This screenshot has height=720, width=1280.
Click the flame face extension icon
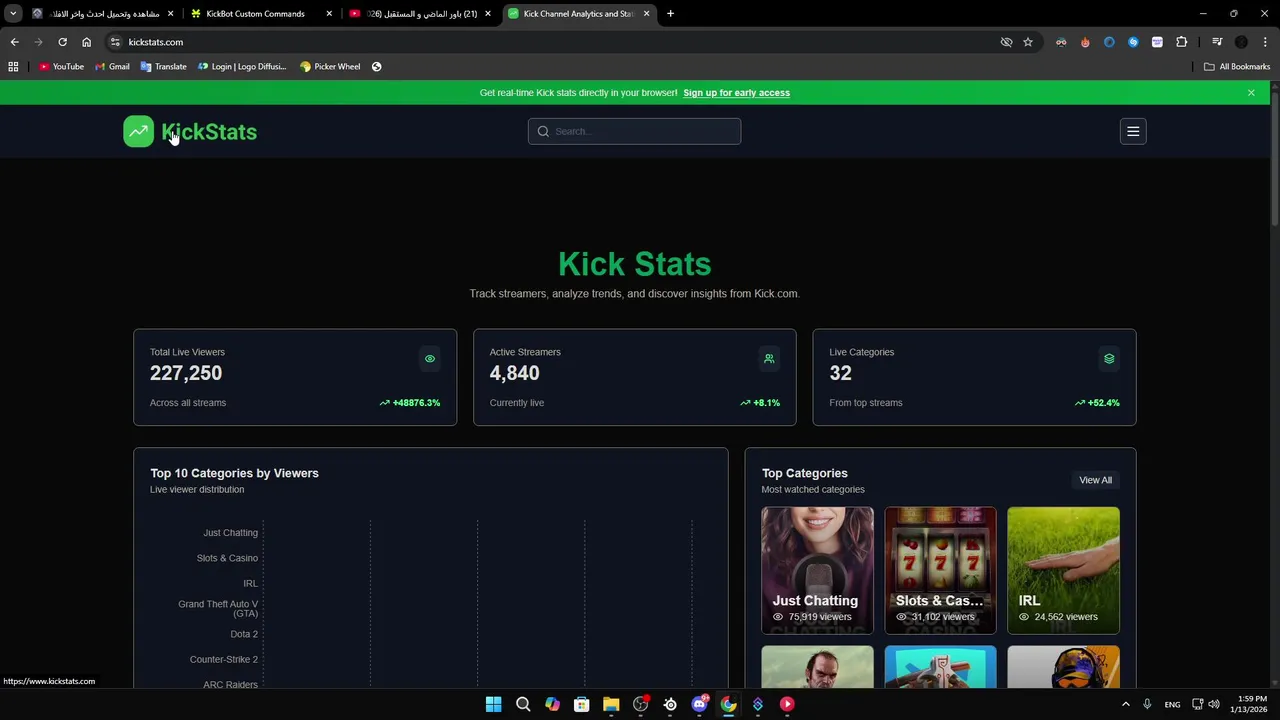1085,42
